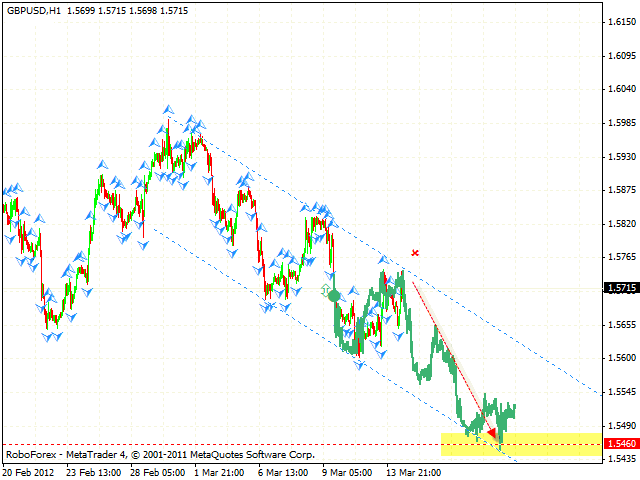Screen dimensions: 640x480
Task: Click the 1.5435 price axis label
Action: (x=621, y=459)
